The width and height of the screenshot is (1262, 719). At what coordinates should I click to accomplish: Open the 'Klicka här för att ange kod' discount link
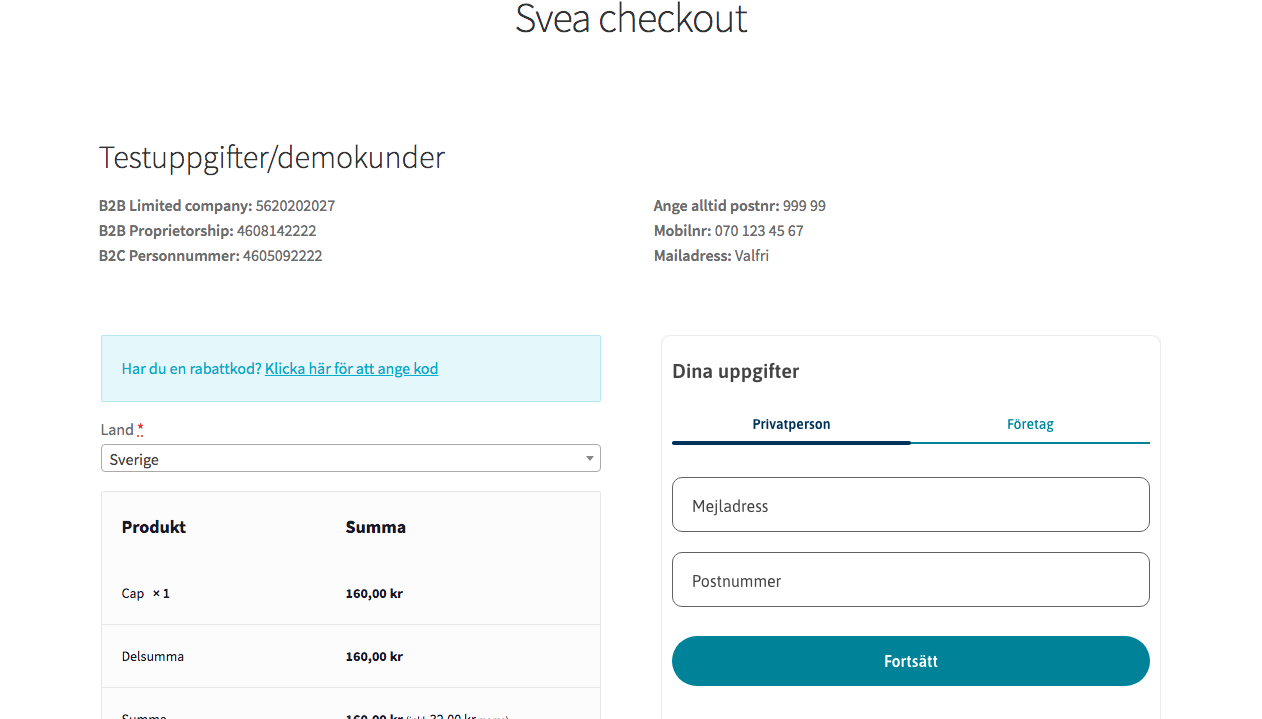(351, 368)
